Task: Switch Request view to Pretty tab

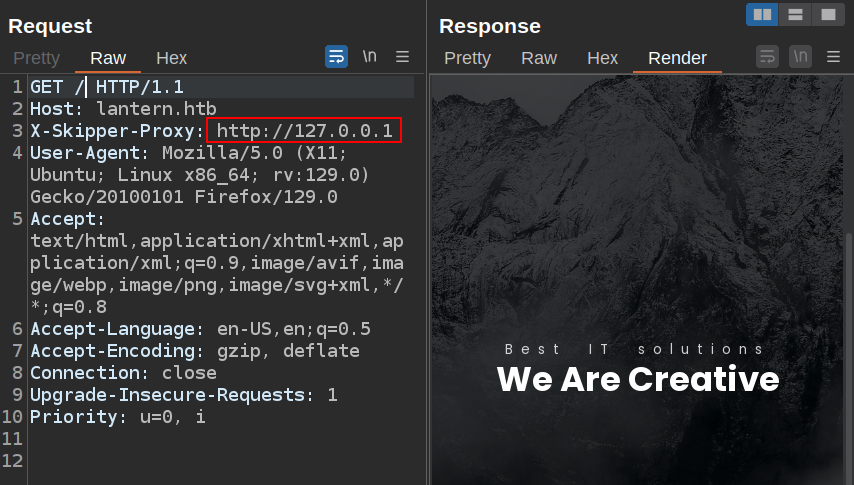Action: point(36,58)
